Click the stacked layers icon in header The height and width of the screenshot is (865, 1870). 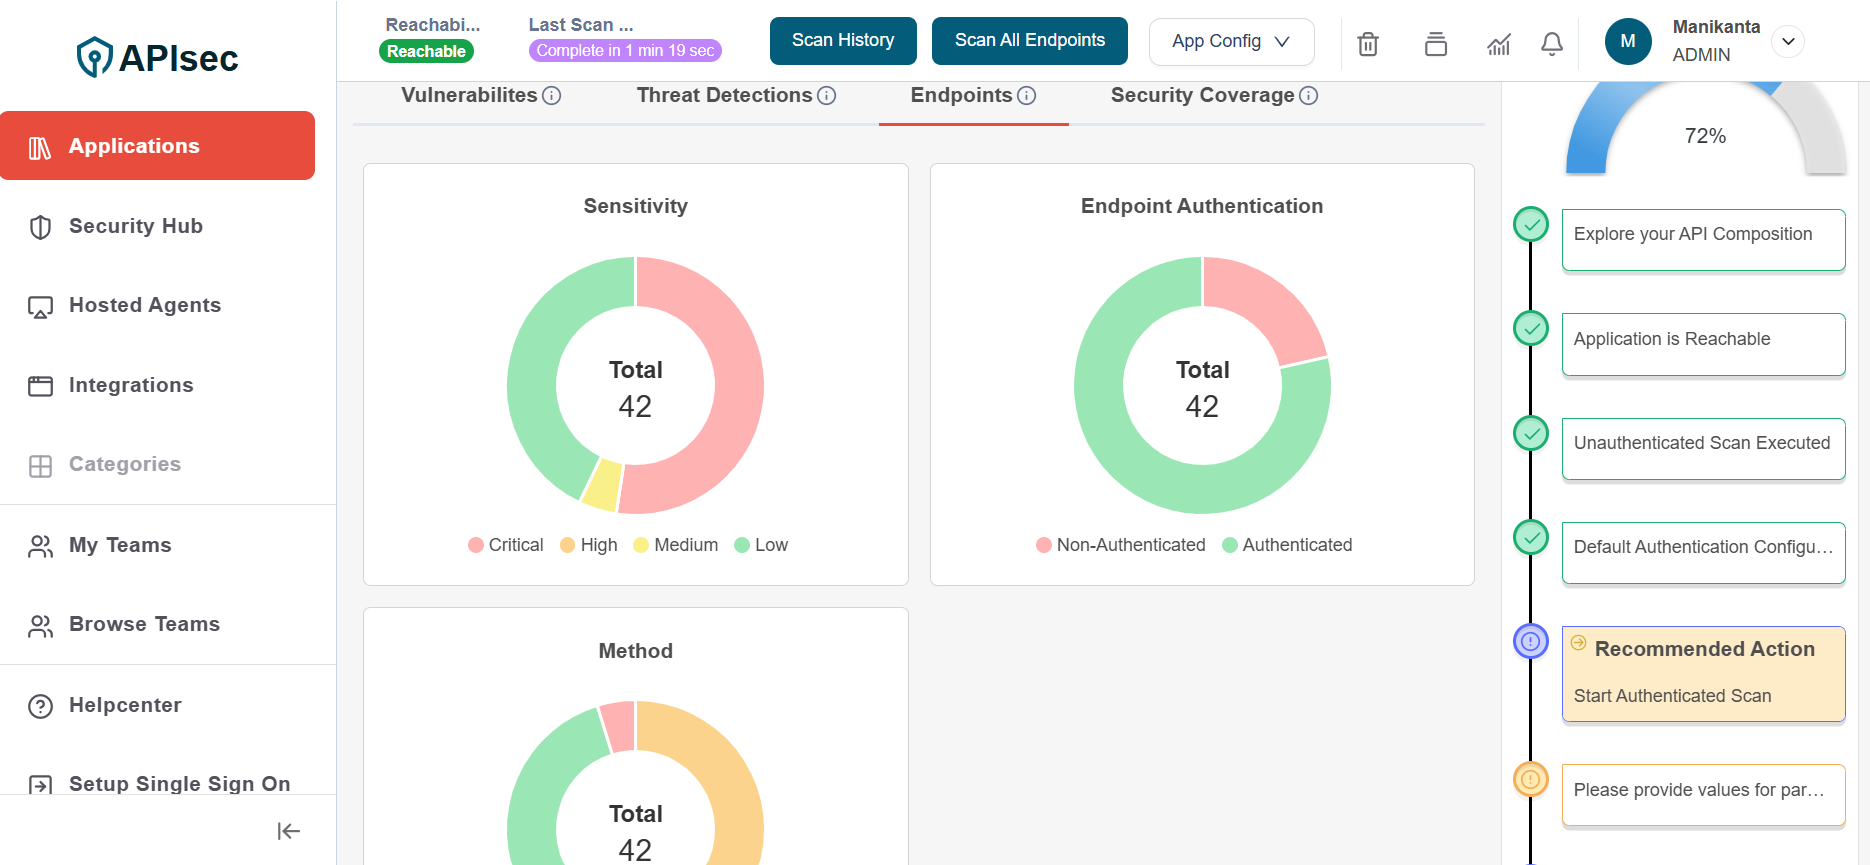click(1435, 44)
